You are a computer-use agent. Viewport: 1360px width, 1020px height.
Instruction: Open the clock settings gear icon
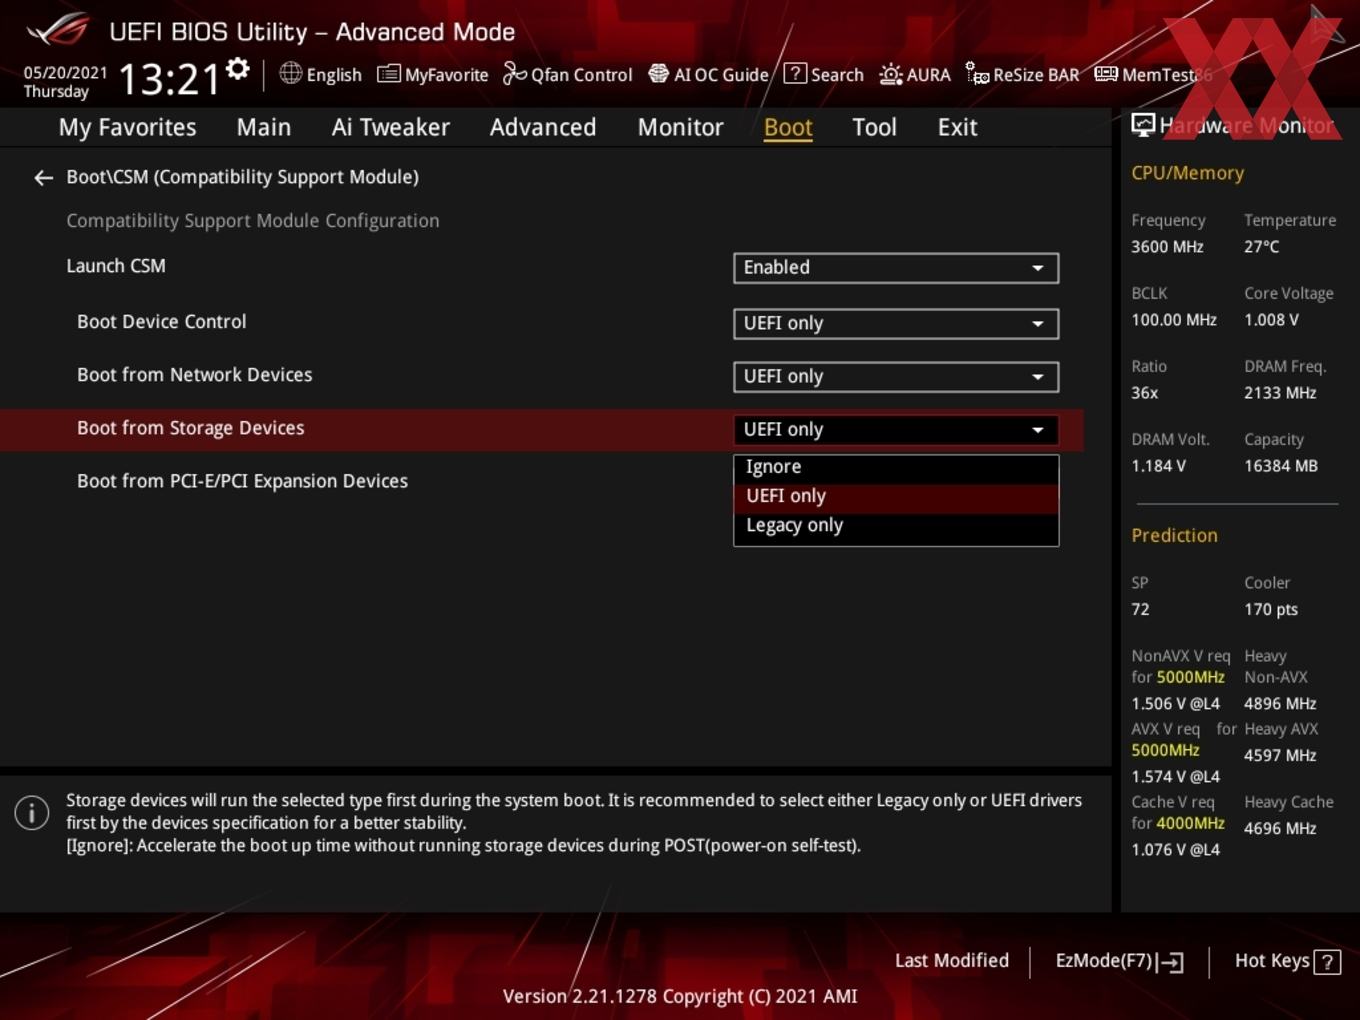click(x=238, y=69)
